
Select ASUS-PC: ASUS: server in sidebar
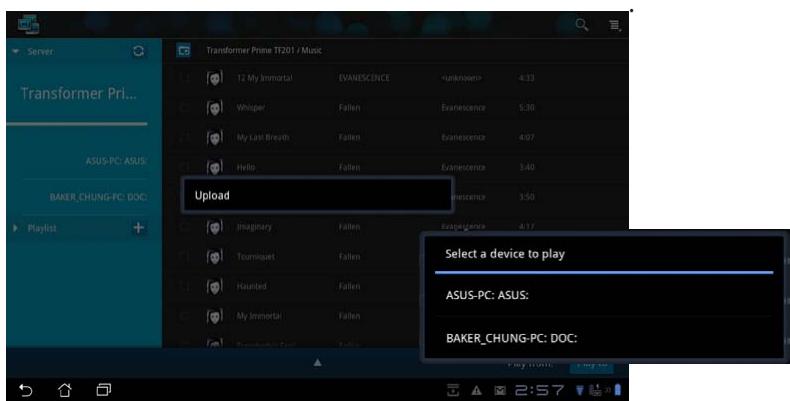point(116,161)
